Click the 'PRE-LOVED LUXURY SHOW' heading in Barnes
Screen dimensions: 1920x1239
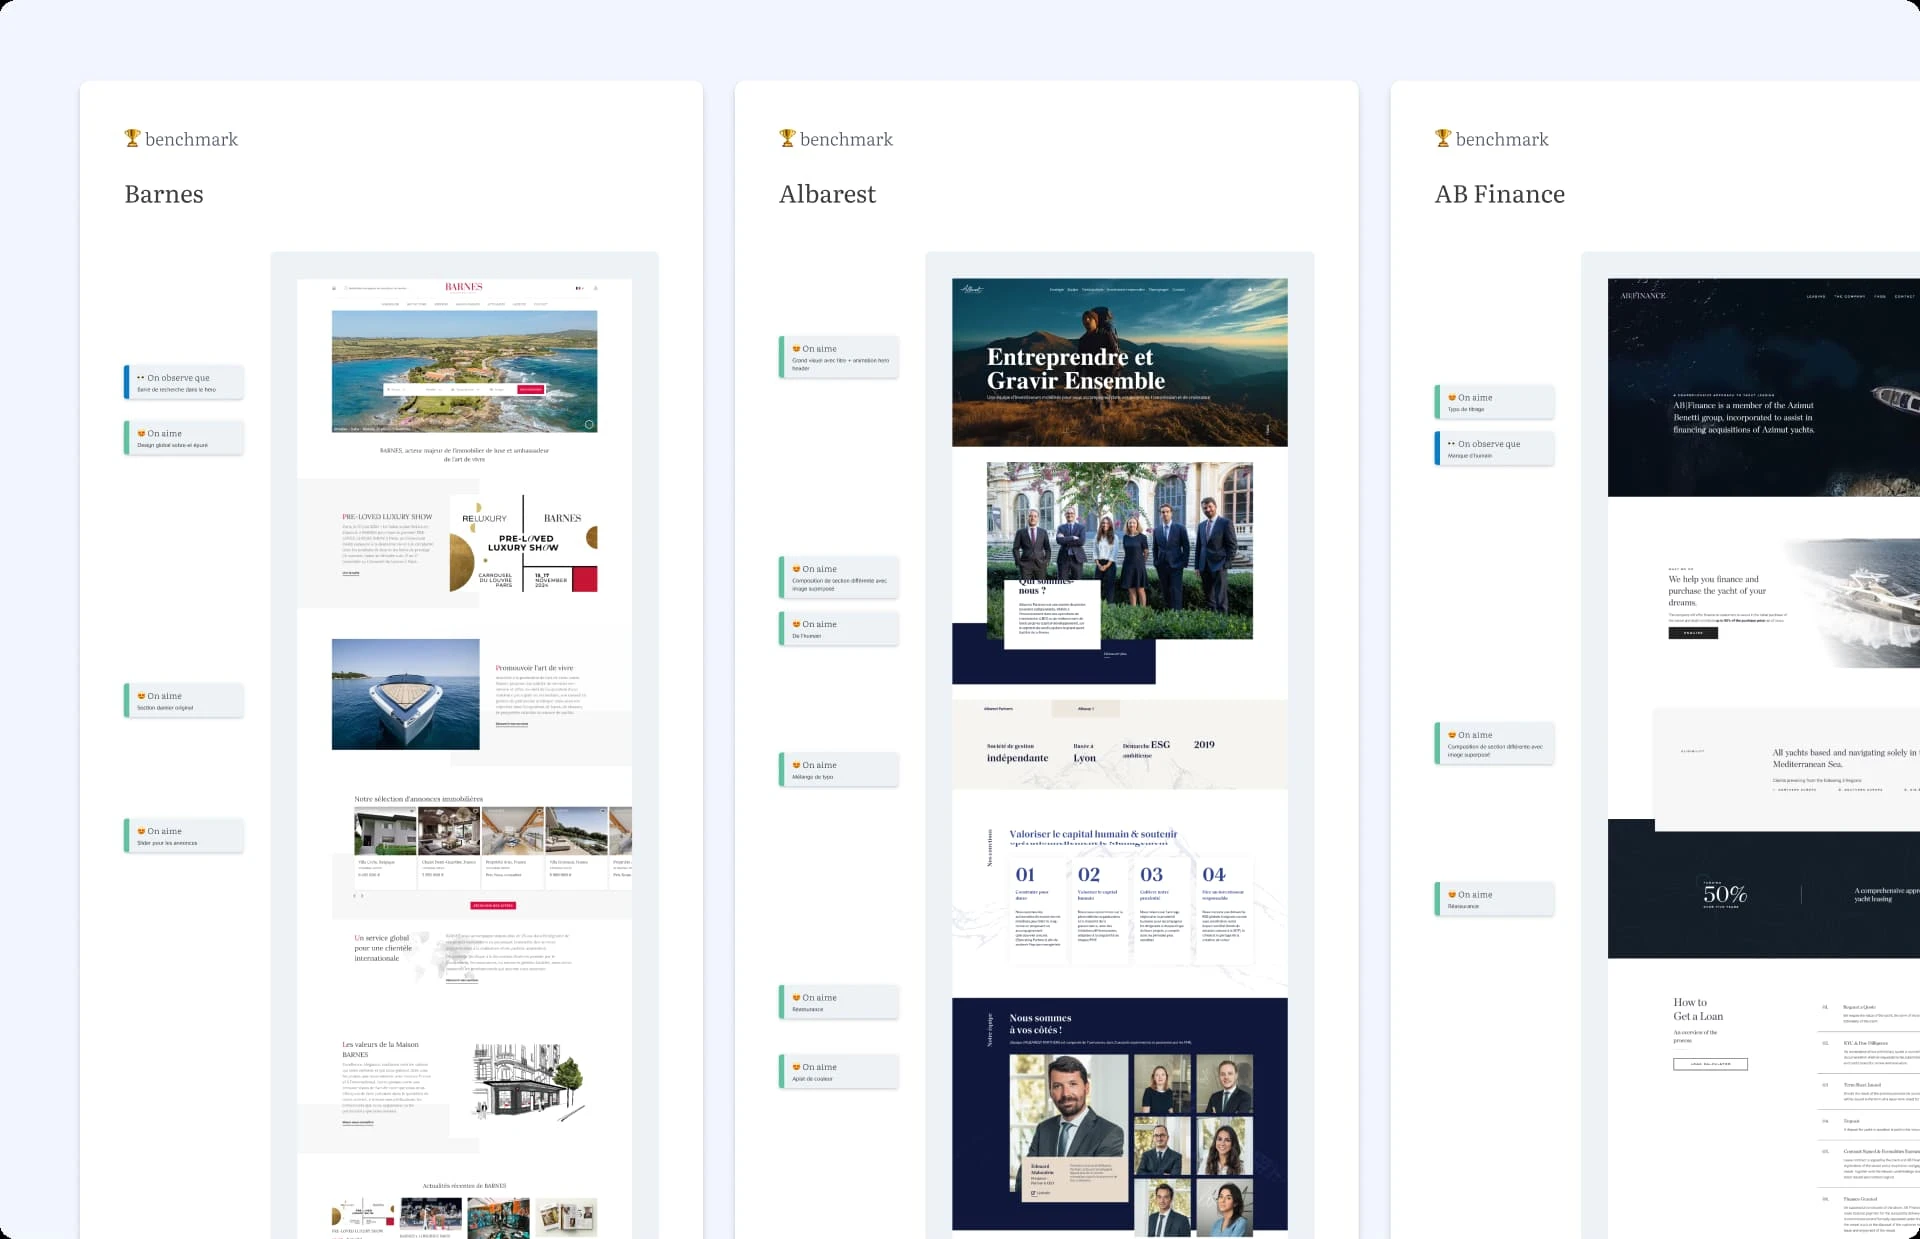coord(387,517)
